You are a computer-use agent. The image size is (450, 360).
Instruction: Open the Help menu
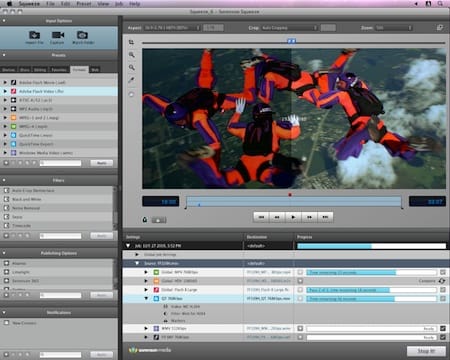[134, 4]
